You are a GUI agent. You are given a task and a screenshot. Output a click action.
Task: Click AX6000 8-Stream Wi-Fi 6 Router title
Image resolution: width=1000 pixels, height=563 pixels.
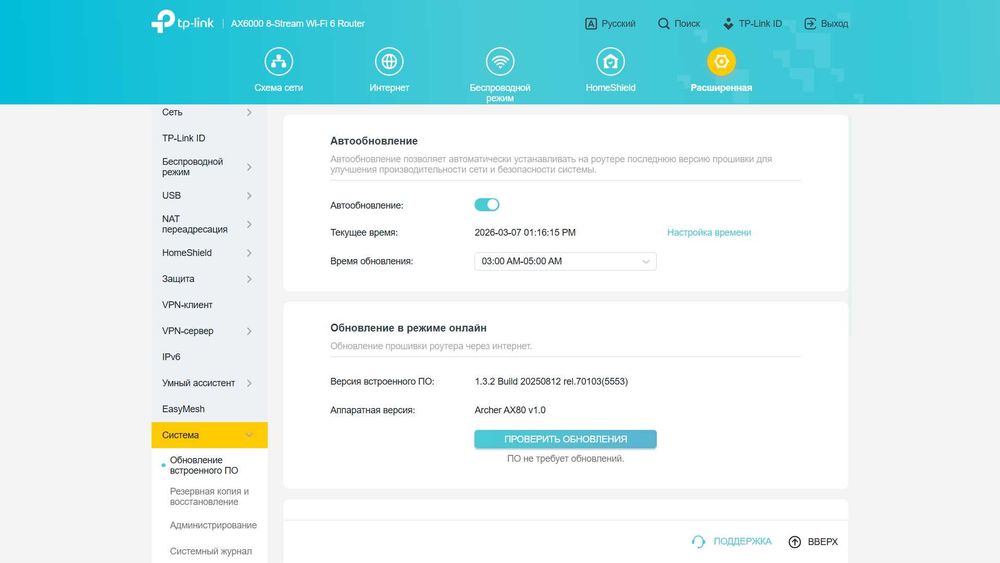point(298,24)
